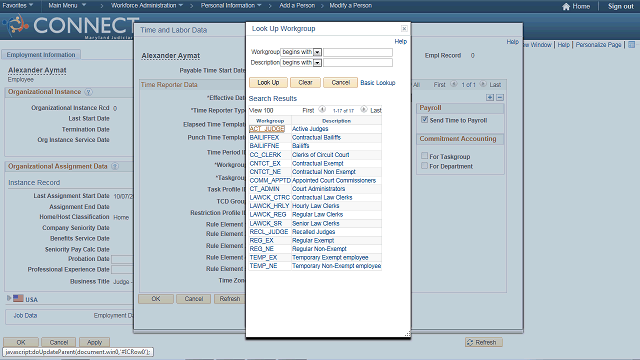
Task: Click 'Active Judges' description link
Action: click(x=310, y=129)
